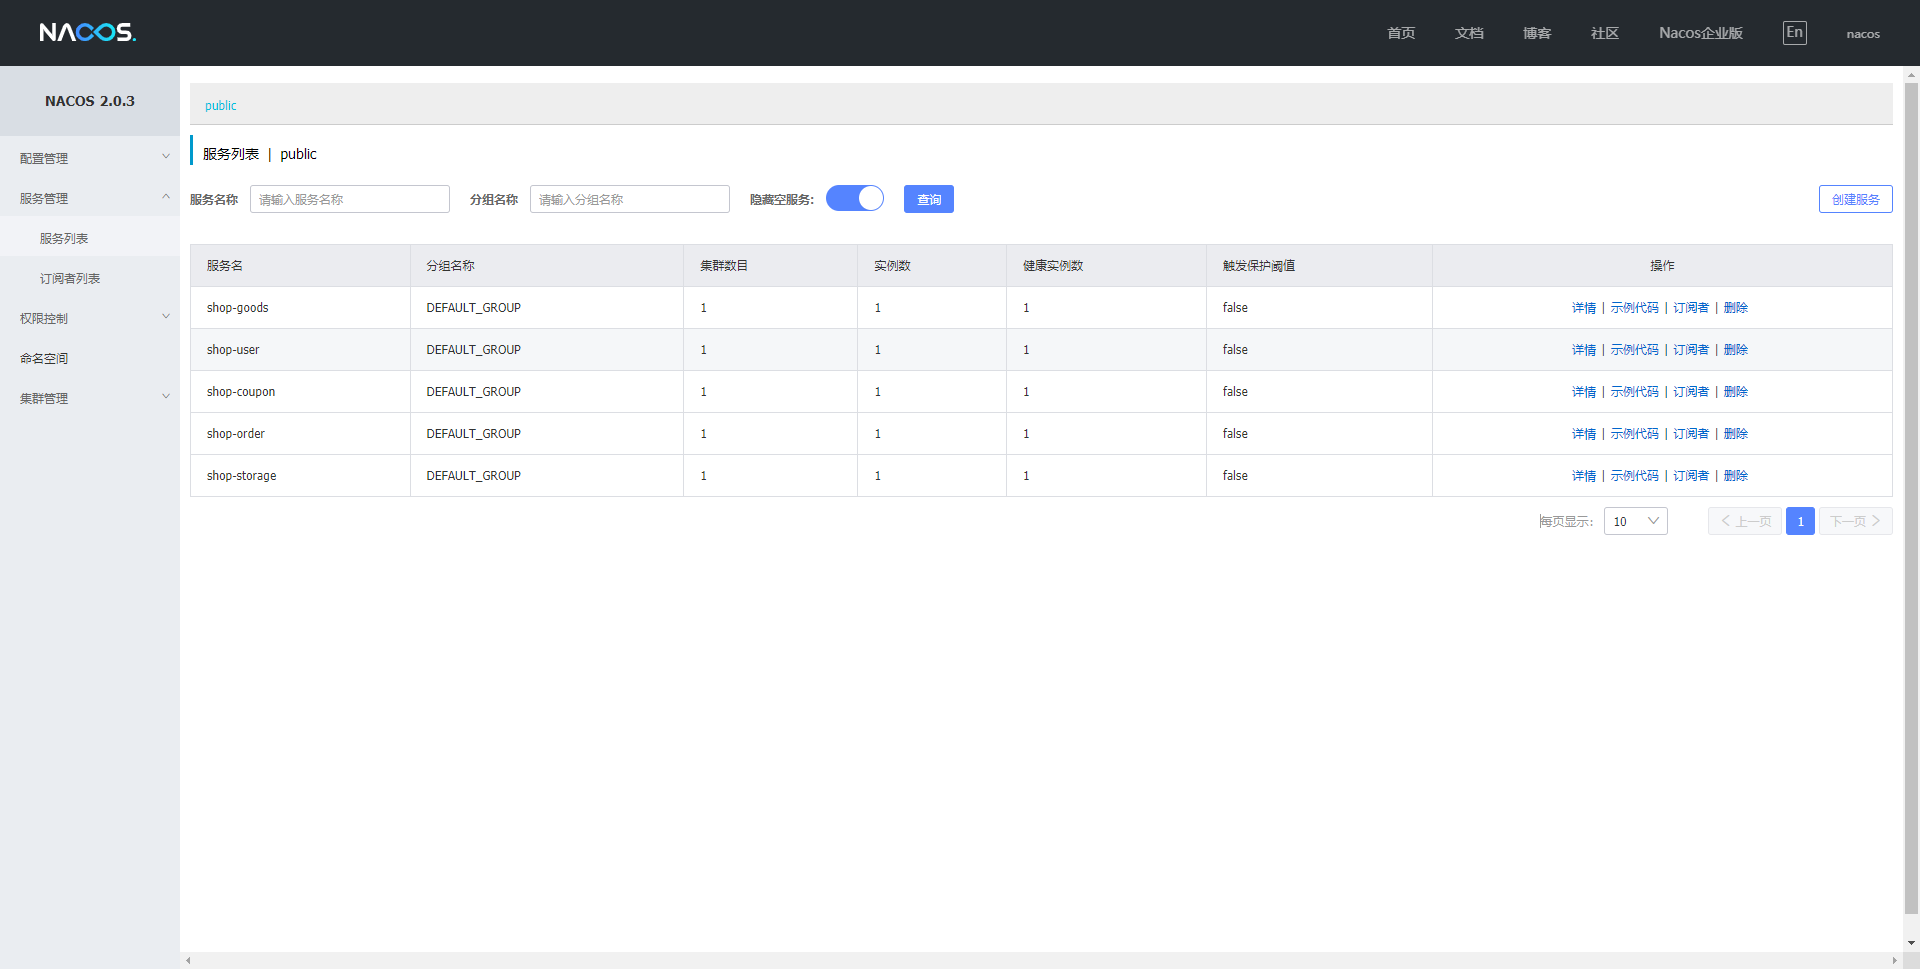This screenshot has width=1920, height=969.
Task: Click 删除 for shop-user
Action: pyautogui.click(x=1736, y=350)
